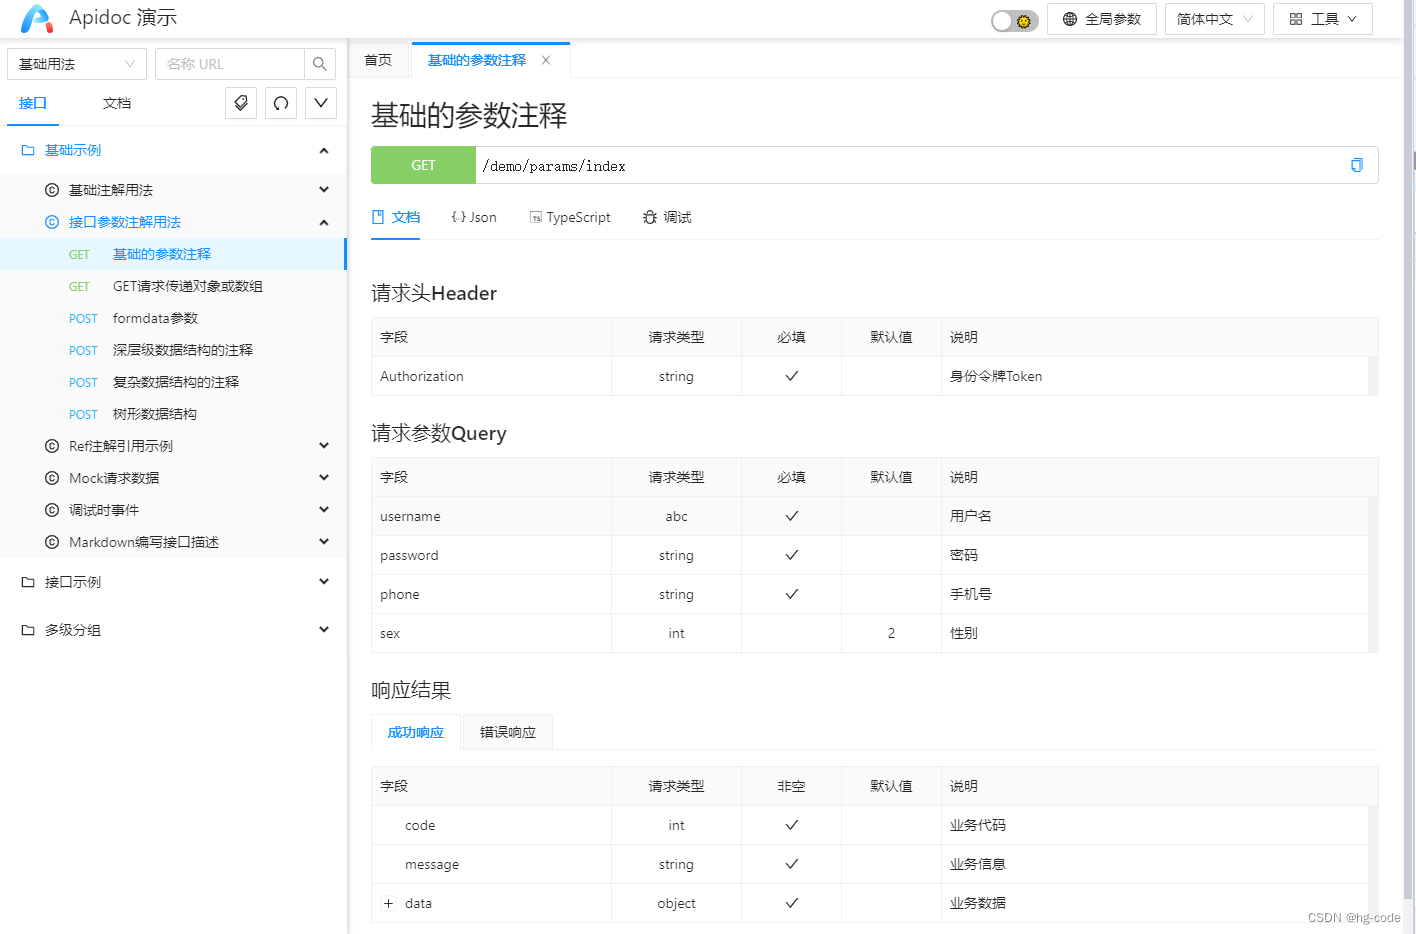1416x934 pixels.
Task: Click the 身份令牌Token description cell
Action: [x=1155, y=376]
